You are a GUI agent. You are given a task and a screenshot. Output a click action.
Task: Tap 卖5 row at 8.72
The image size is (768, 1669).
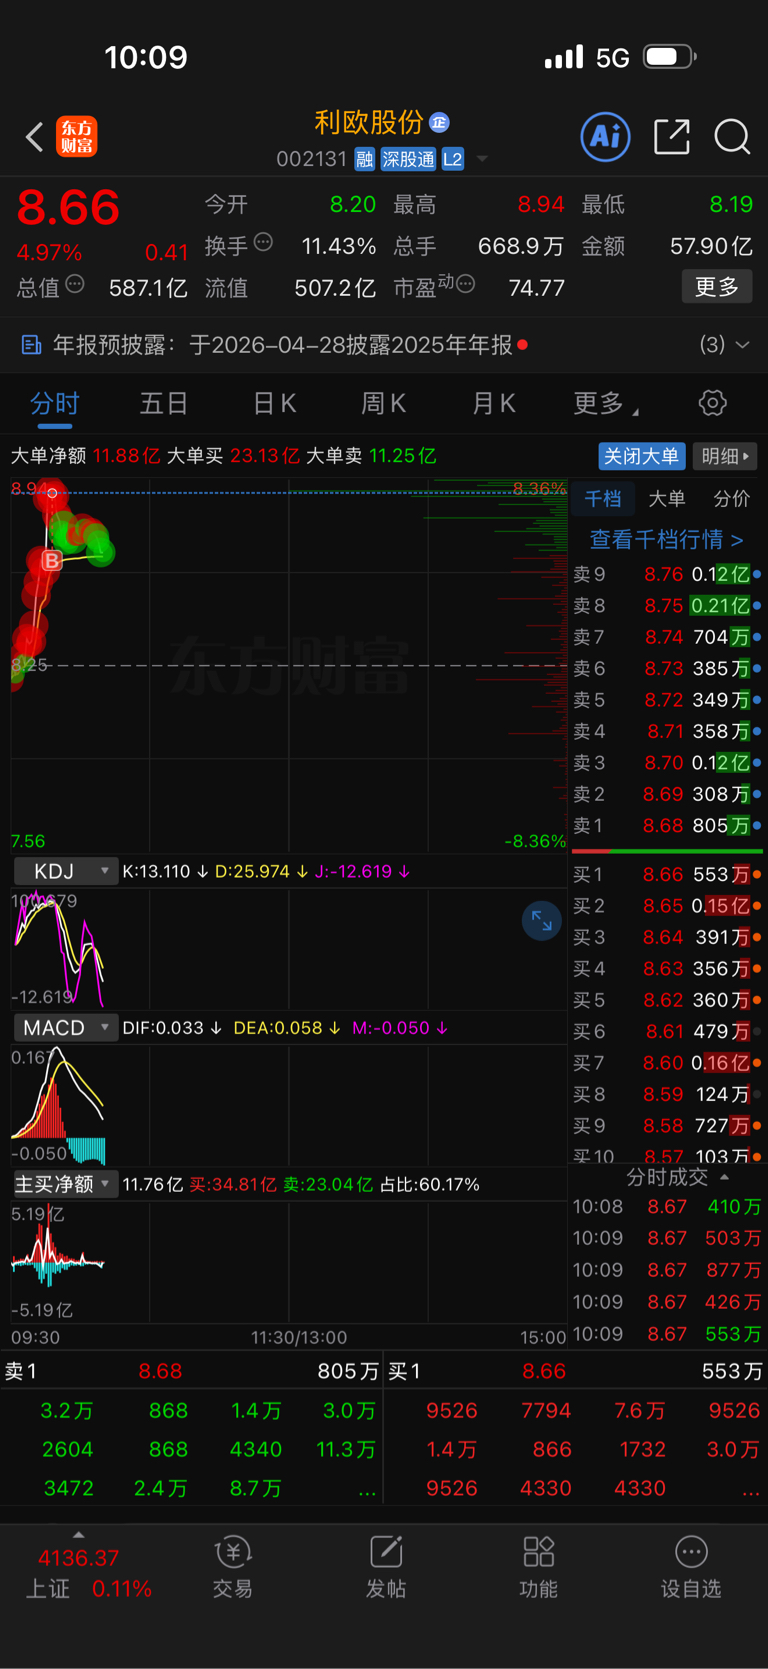pyautogui.click(x=667, y=700)
